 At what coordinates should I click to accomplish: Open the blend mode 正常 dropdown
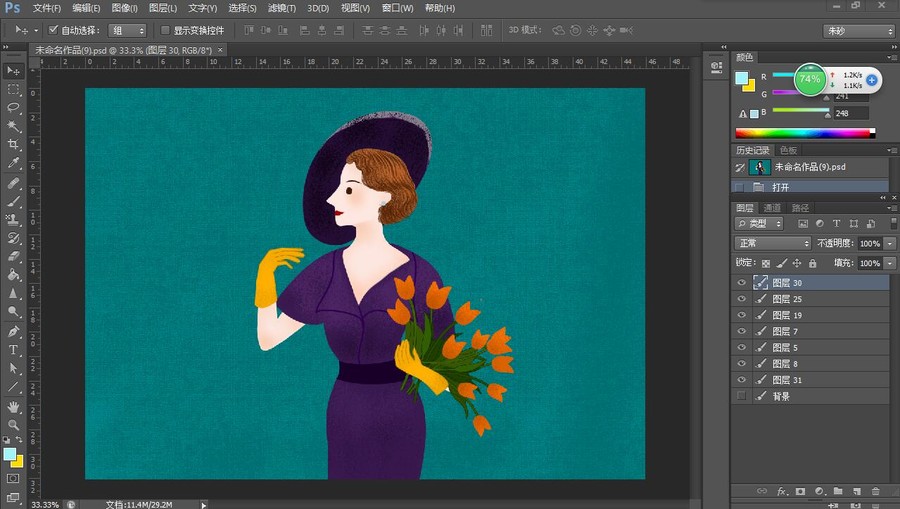click(x=773, y=243)
